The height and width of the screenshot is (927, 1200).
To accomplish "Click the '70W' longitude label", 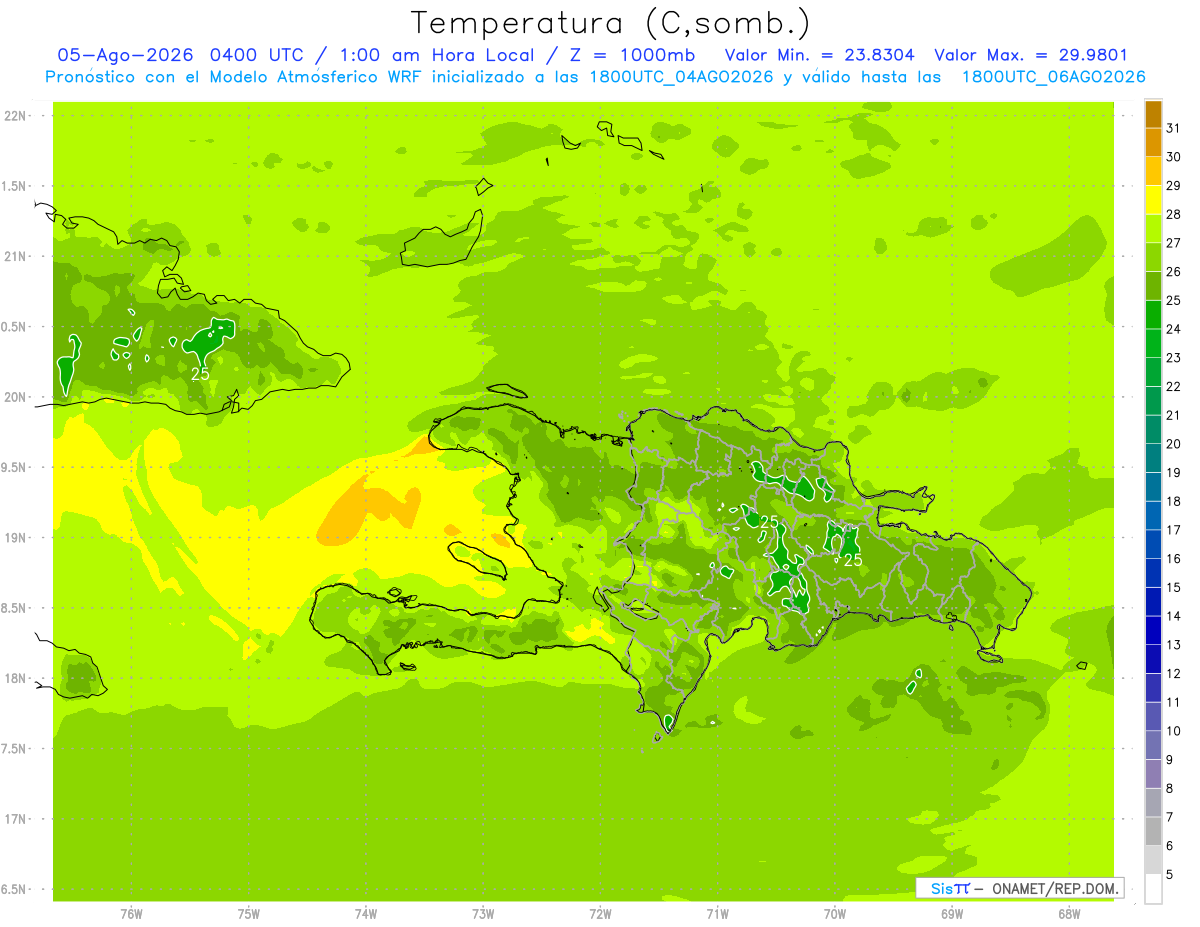I will 835,914.
